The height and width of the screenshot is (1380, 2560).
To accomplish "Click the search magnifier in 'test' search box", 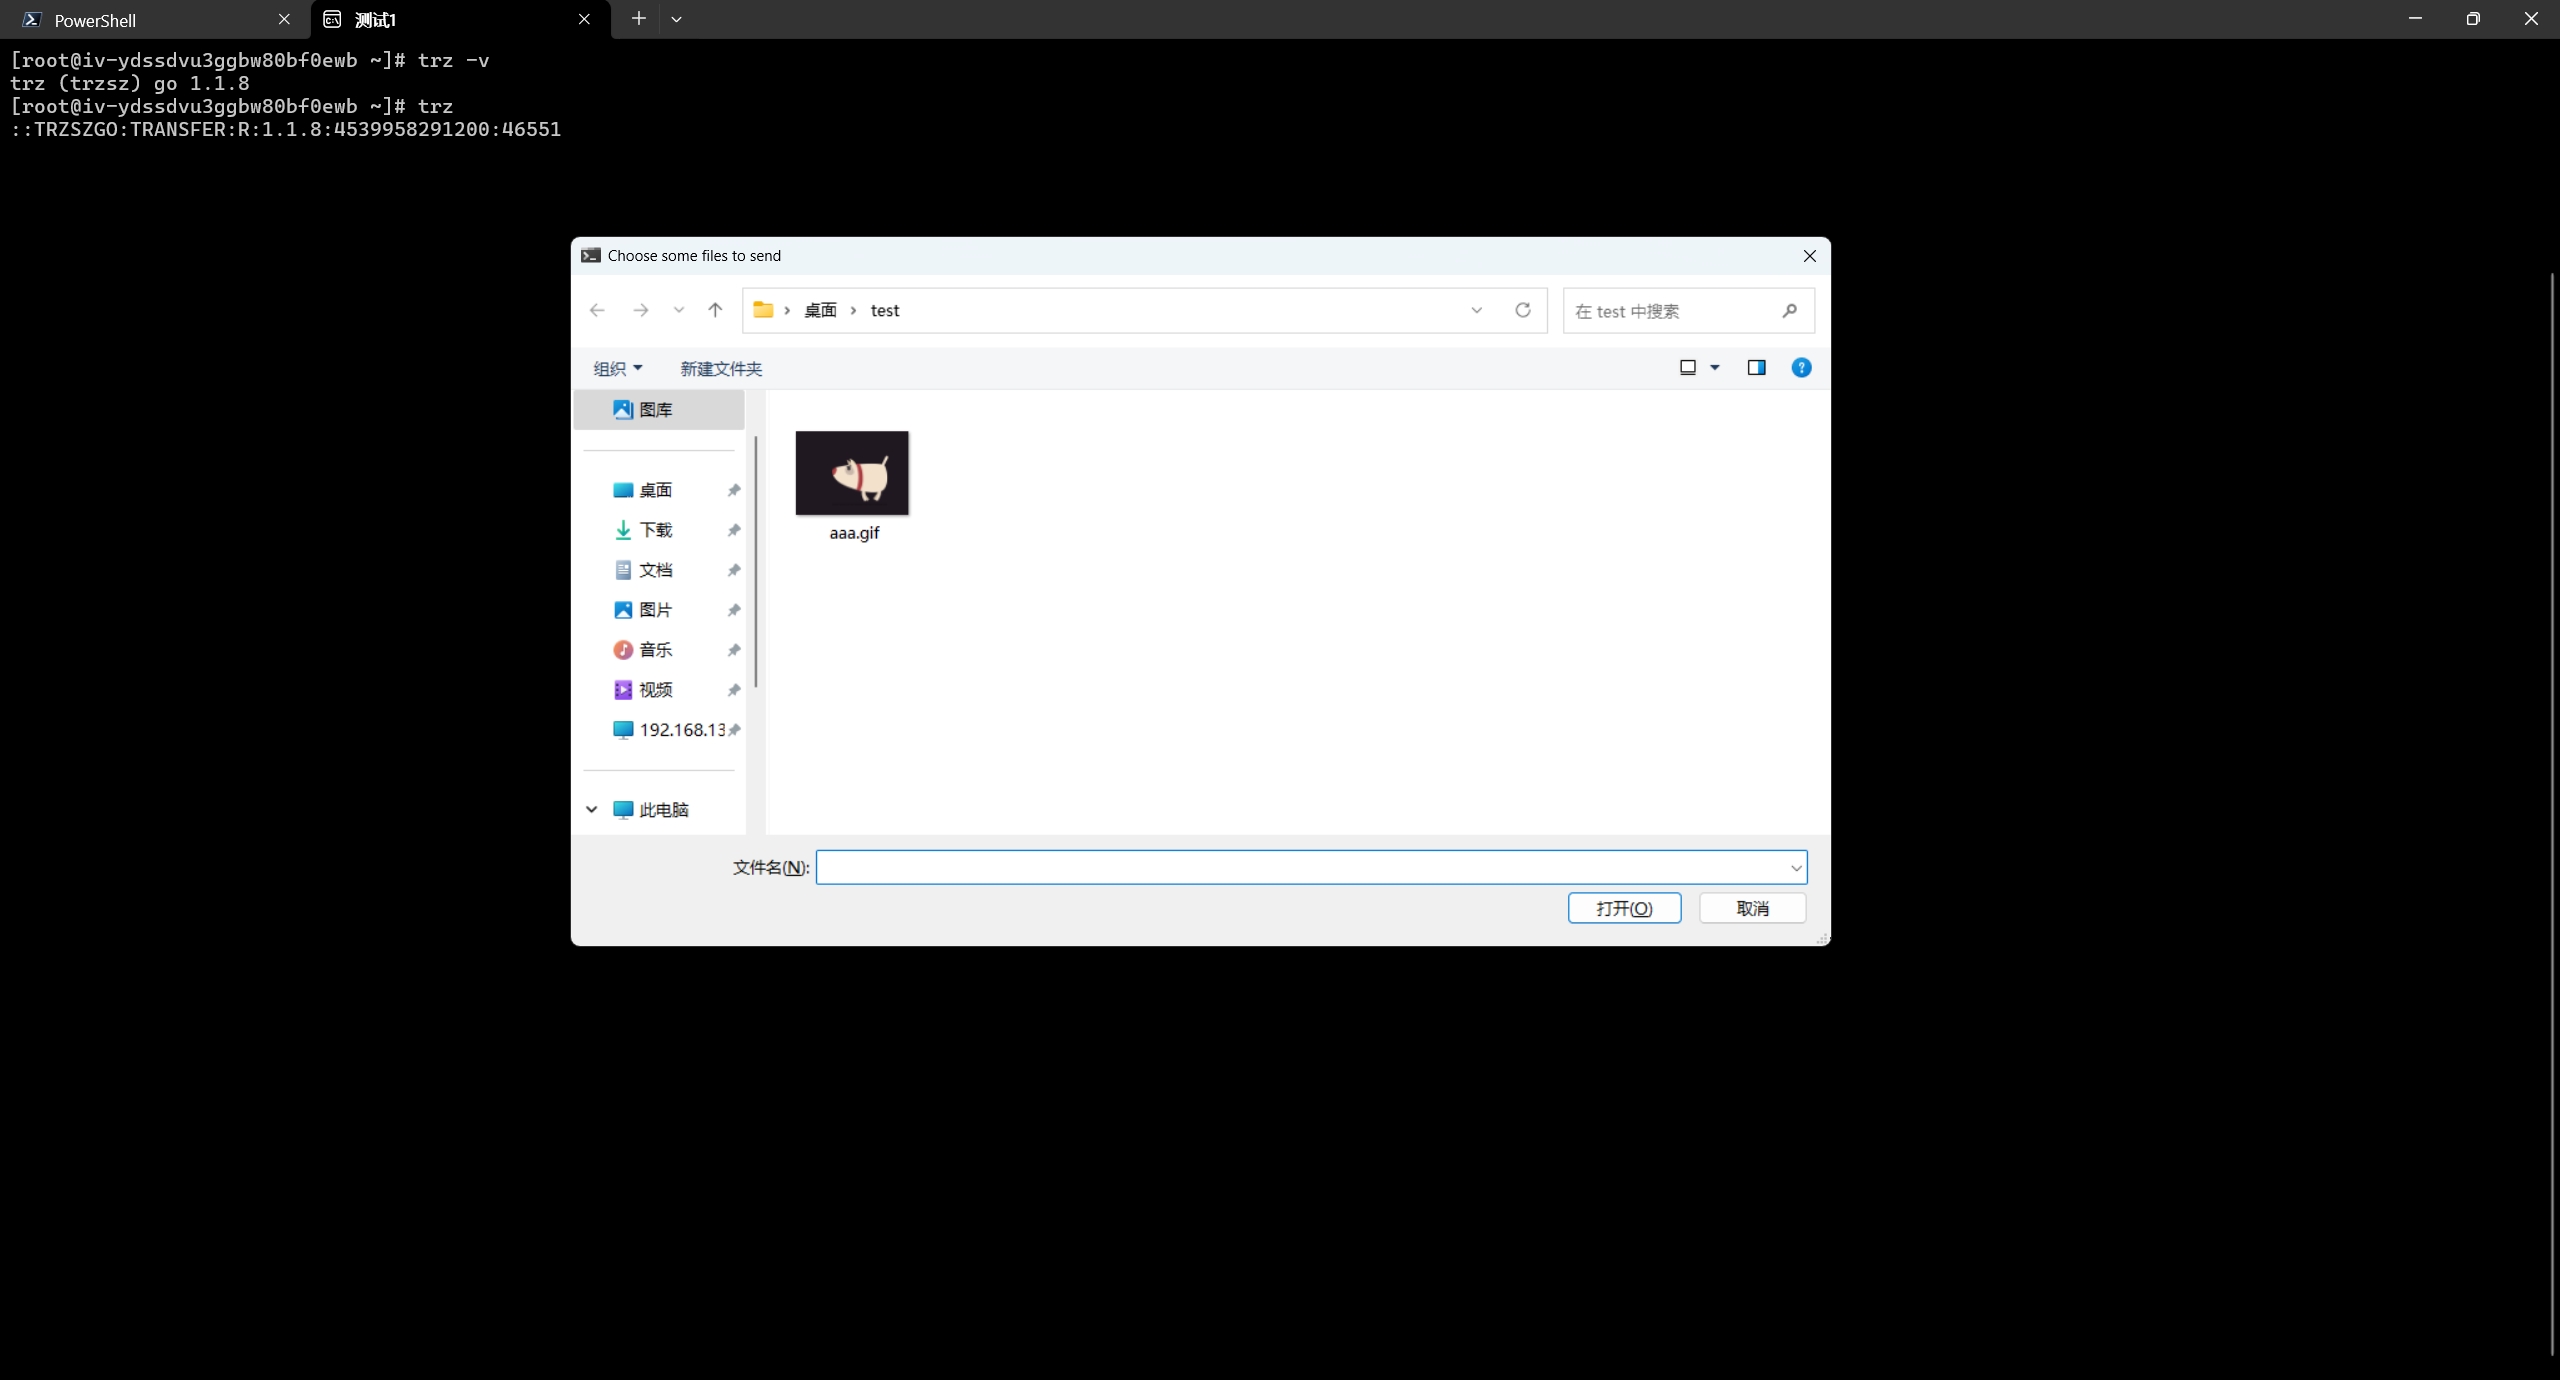I will (x=1789, y=311).
